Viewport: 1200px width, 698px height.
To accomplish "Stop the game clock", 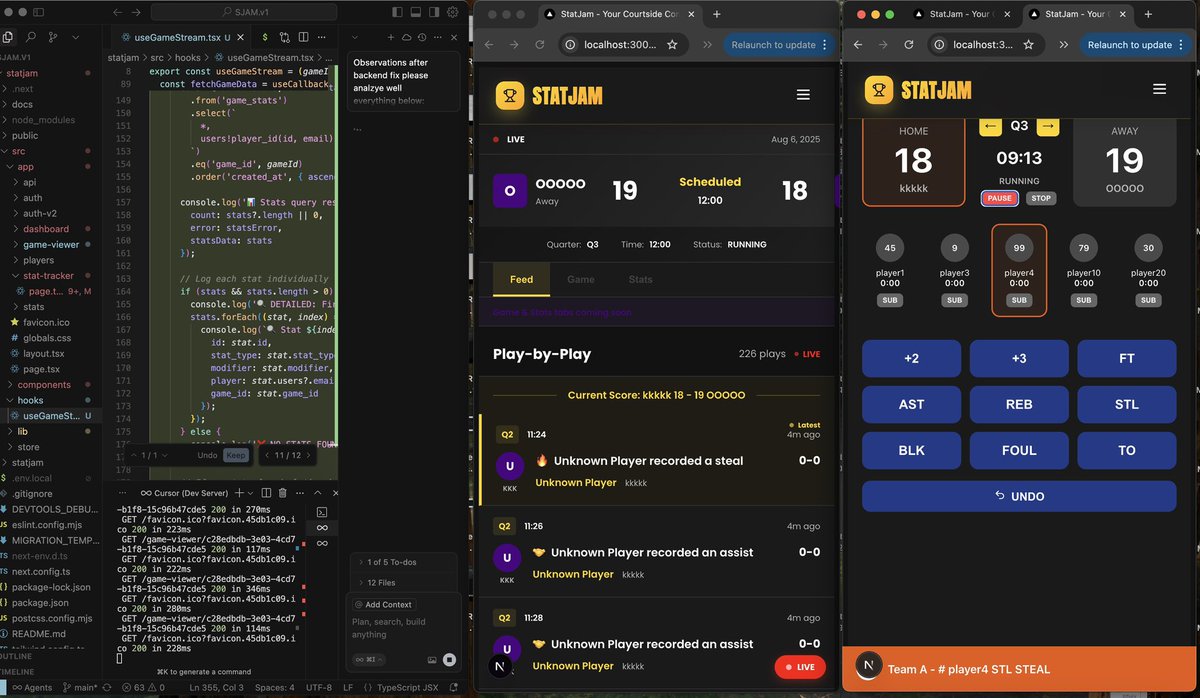I will pyautogui.click(x=1041, y=198).
